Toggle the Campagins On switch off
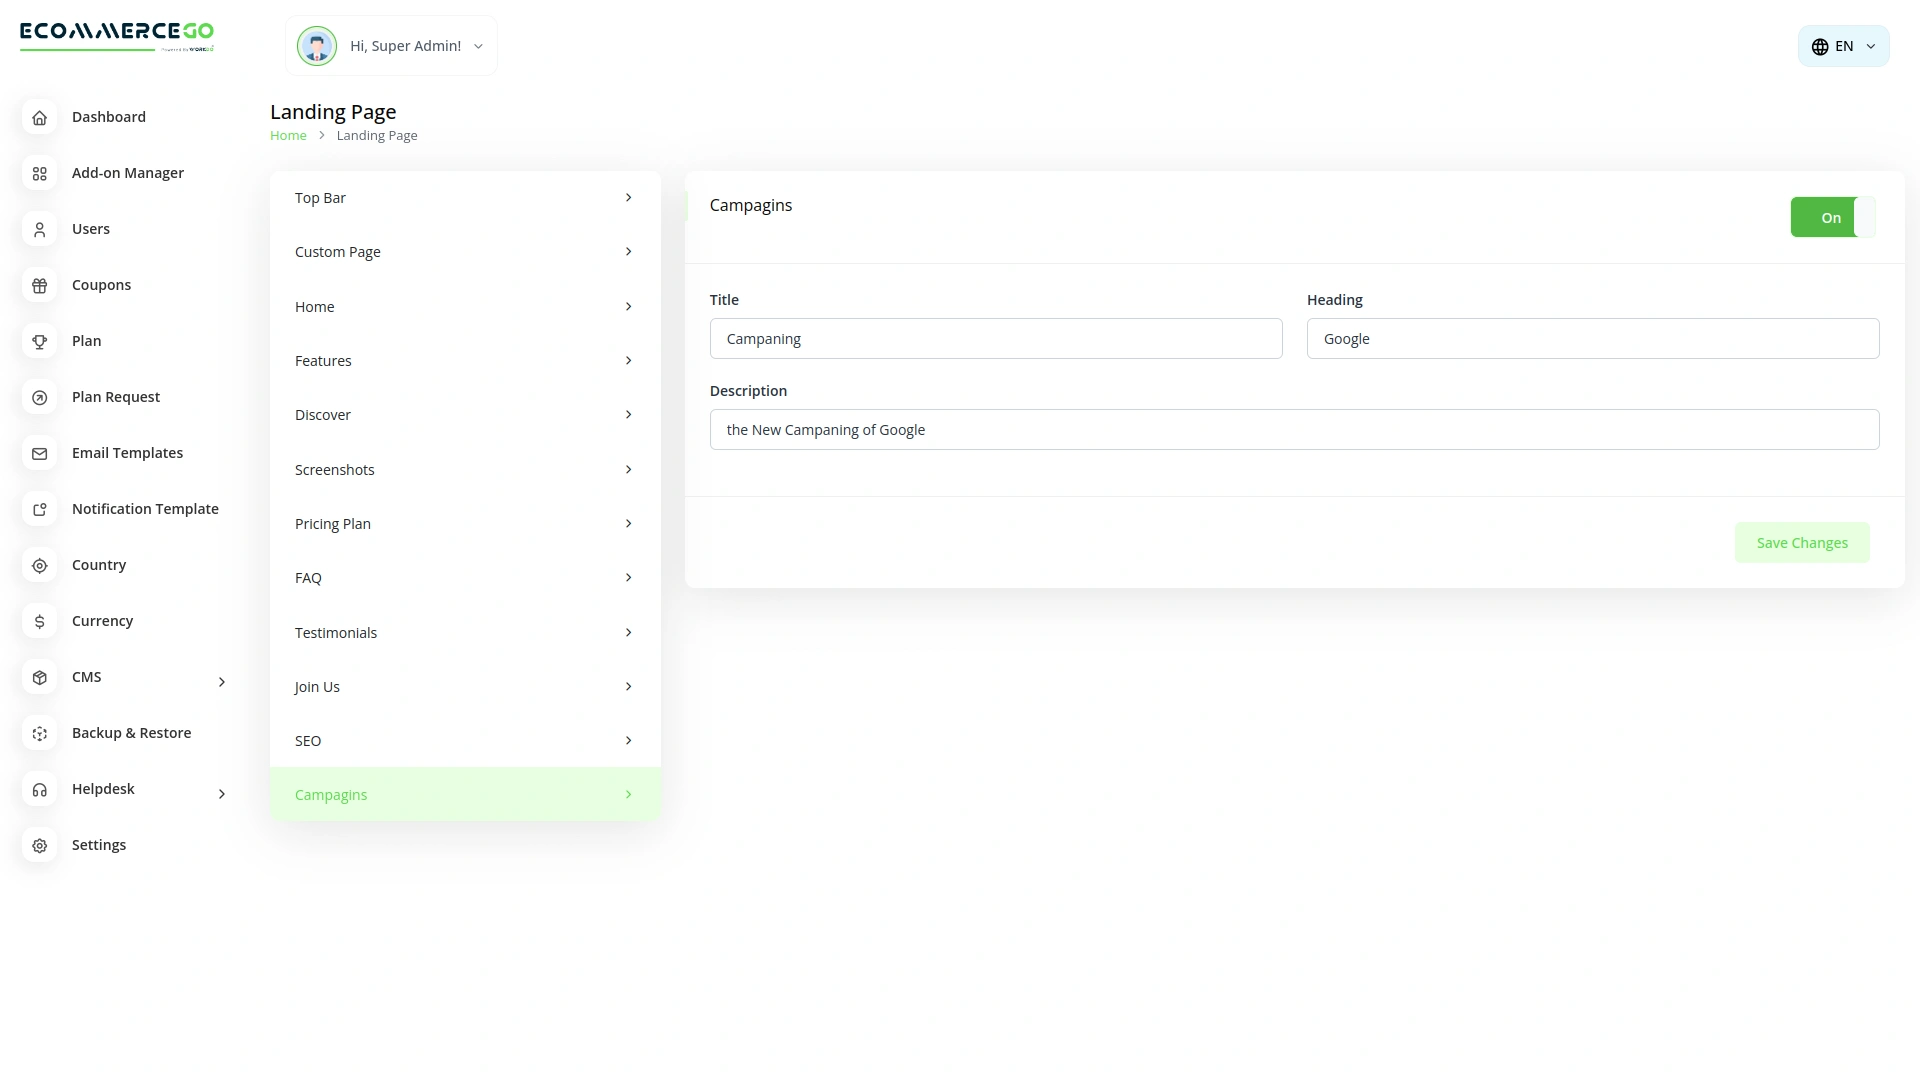Viewport: 1920px width, 1080px height. [1832, 217]
